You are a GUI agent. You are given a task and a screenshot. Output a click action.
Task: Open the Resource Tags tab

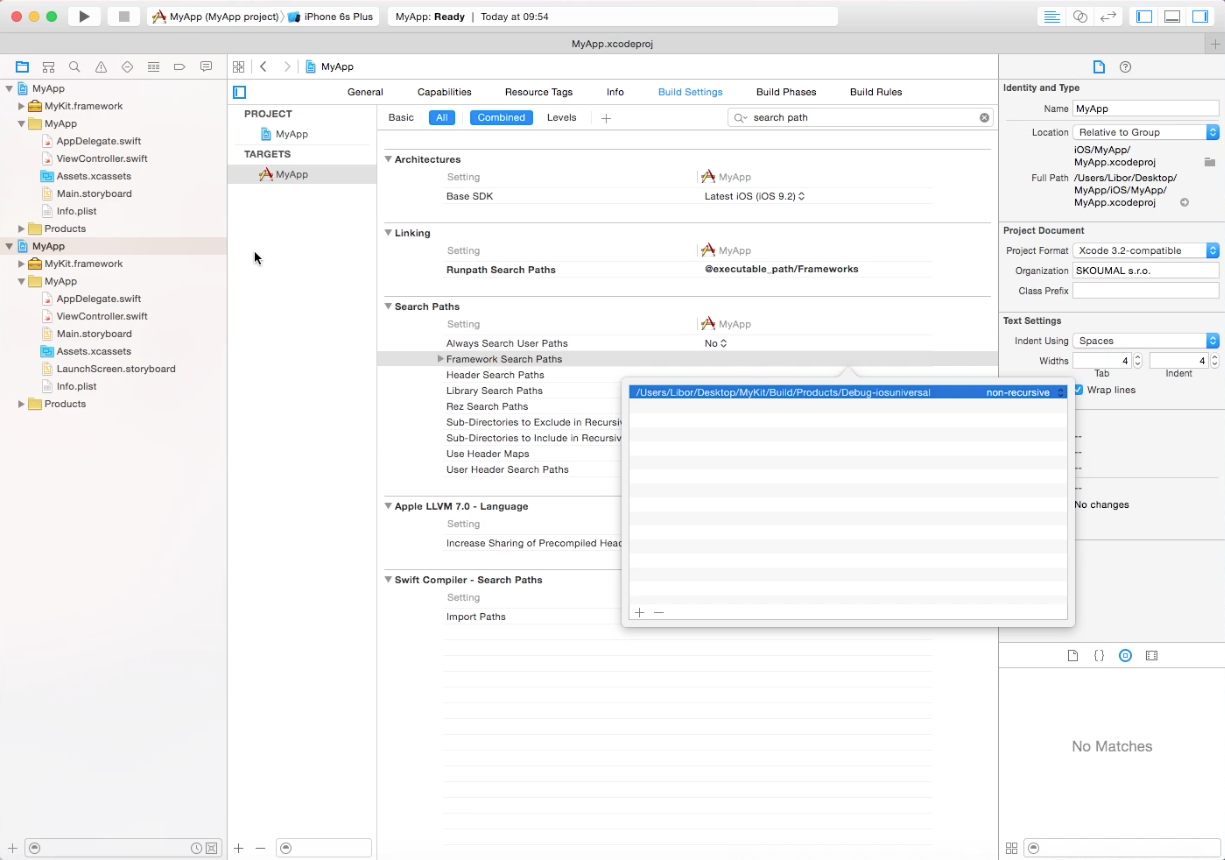coord(538,92)
